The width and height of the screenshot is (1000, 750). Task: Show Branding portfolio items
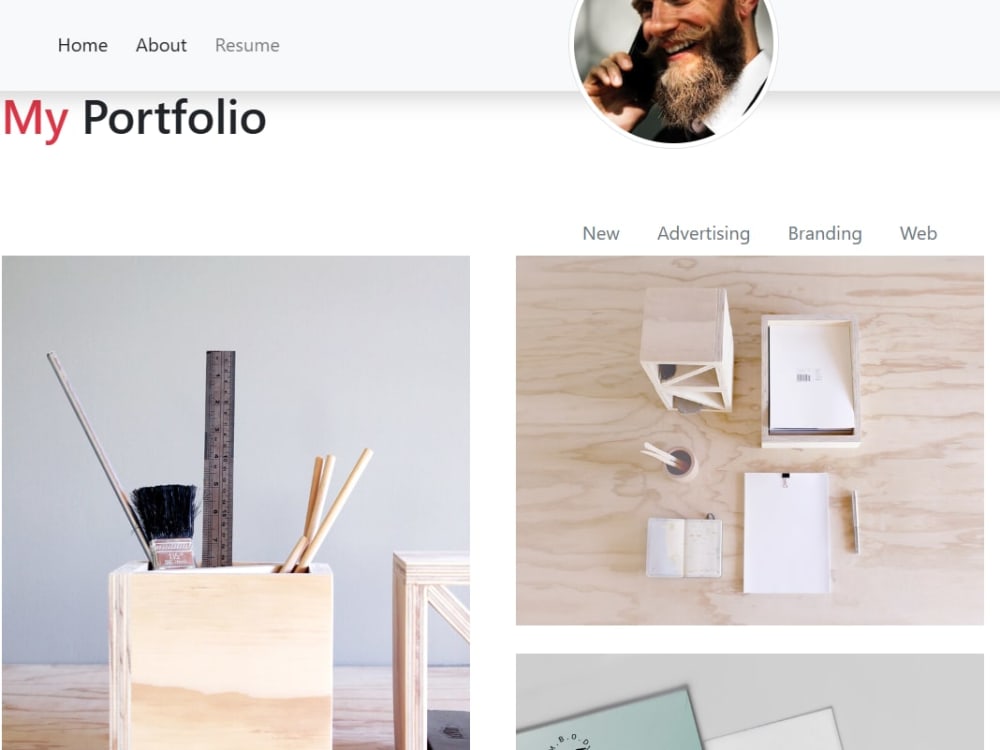pyautogui.click(x=825, y=233)
